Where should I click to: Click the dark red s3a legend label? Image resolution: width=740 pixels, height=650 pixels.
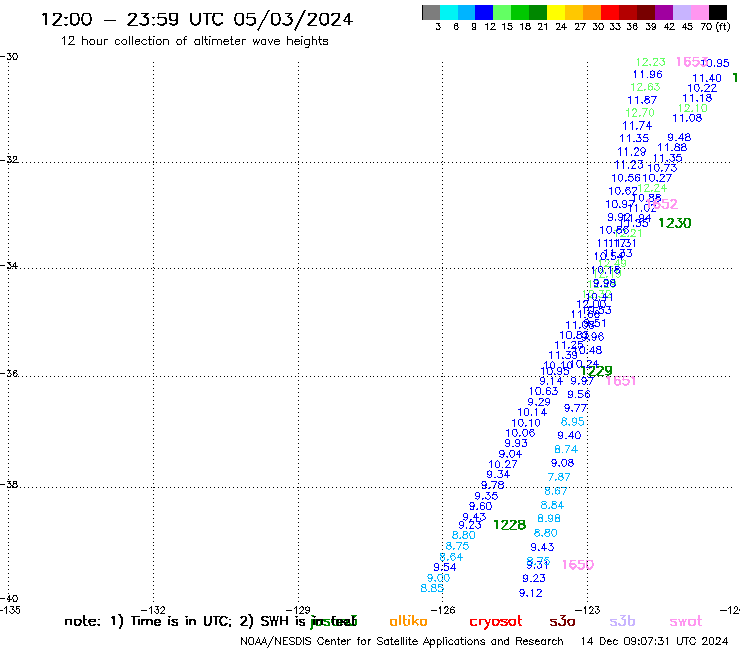562,621
